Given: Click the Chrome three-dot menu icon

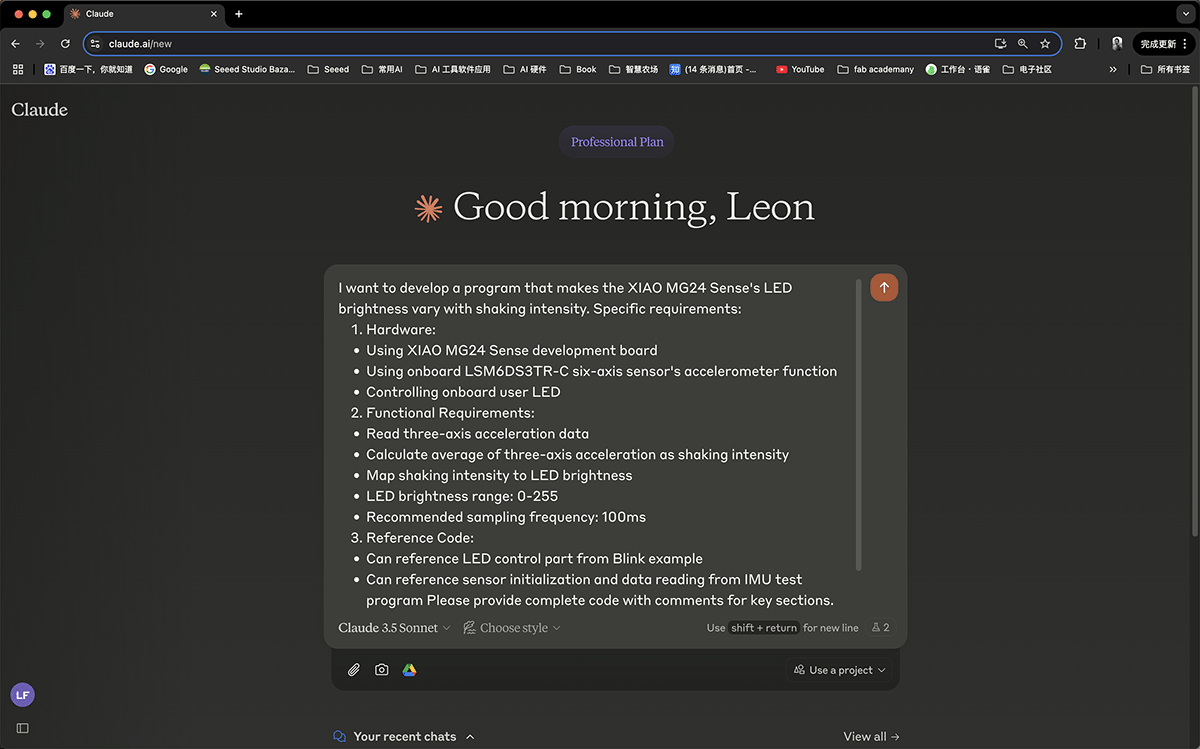Looking at the screenshot, I should pos(1186,44).
